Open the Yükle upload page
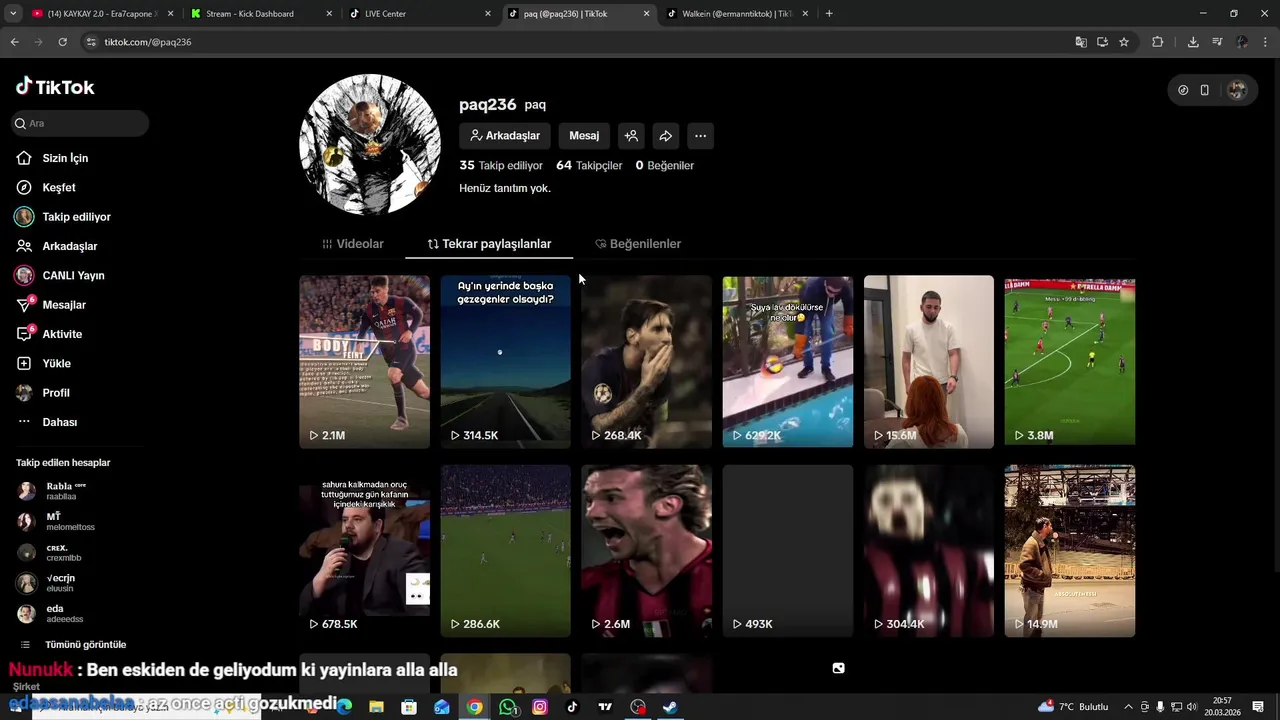Viewport: 1280px width, 720px height. point(56,363)
